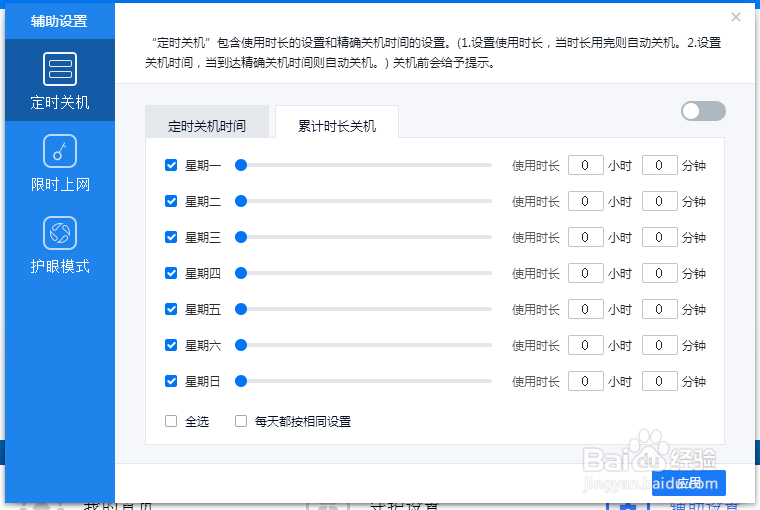Check the 全选 checkbox
Viewport: 760px width, 510px height.
click(171, 421)
